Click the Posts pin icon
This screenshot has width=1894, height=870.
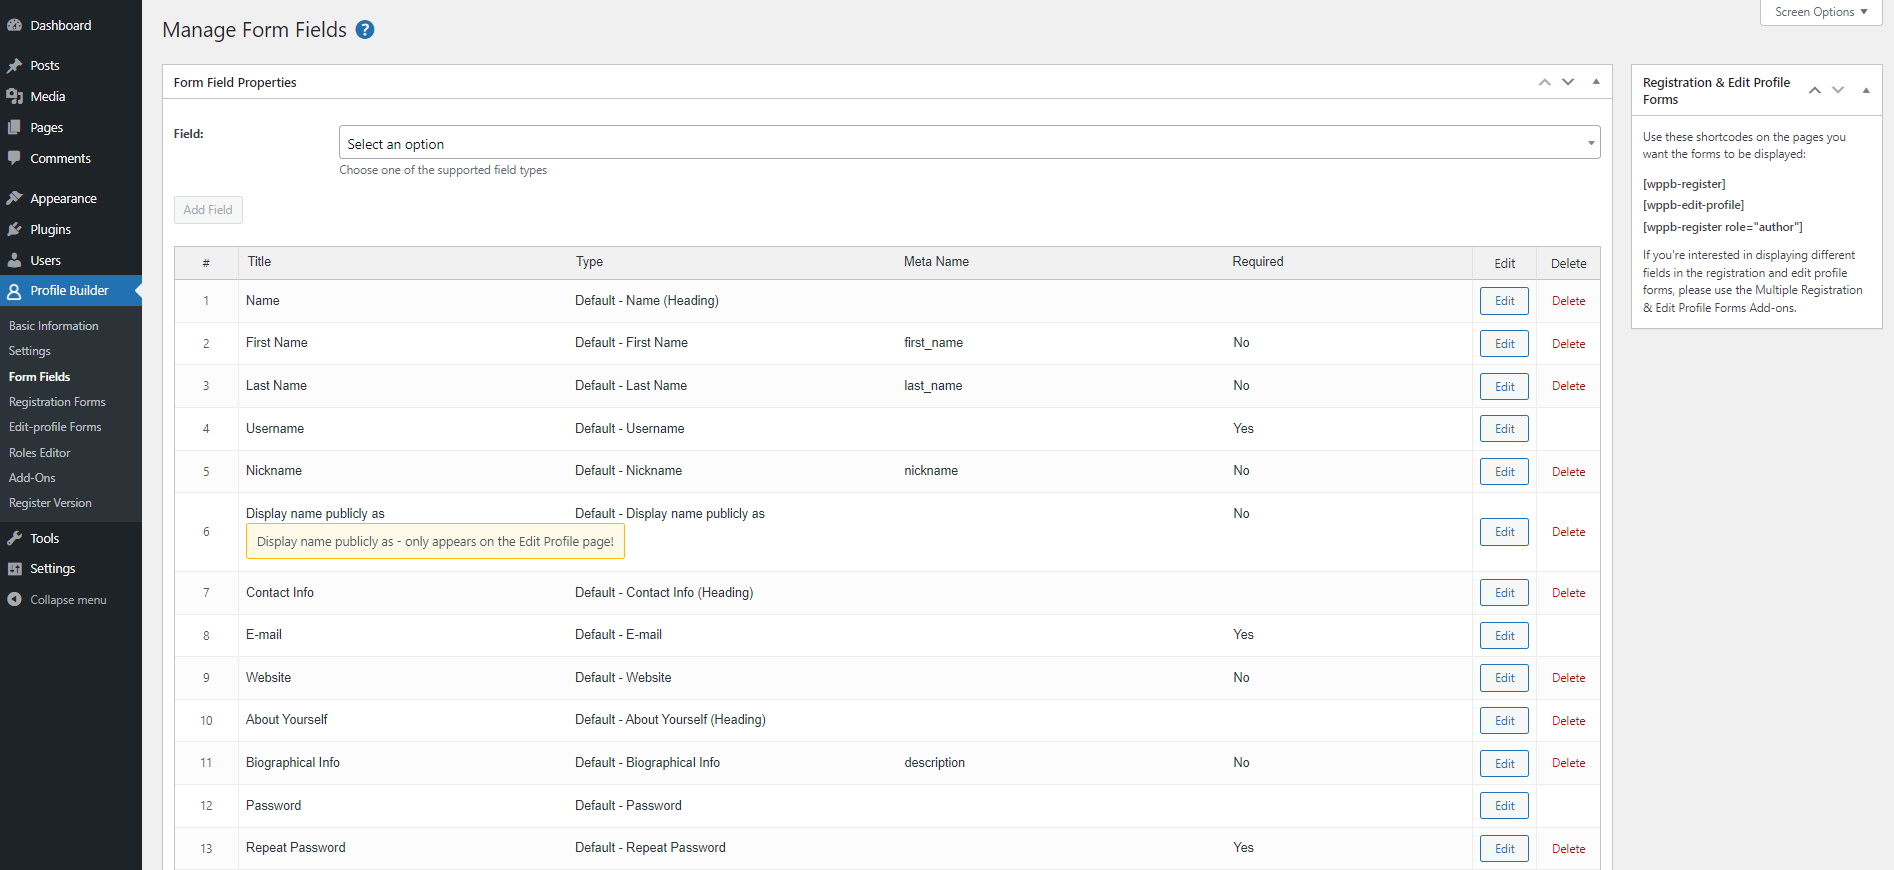point(14,65)
